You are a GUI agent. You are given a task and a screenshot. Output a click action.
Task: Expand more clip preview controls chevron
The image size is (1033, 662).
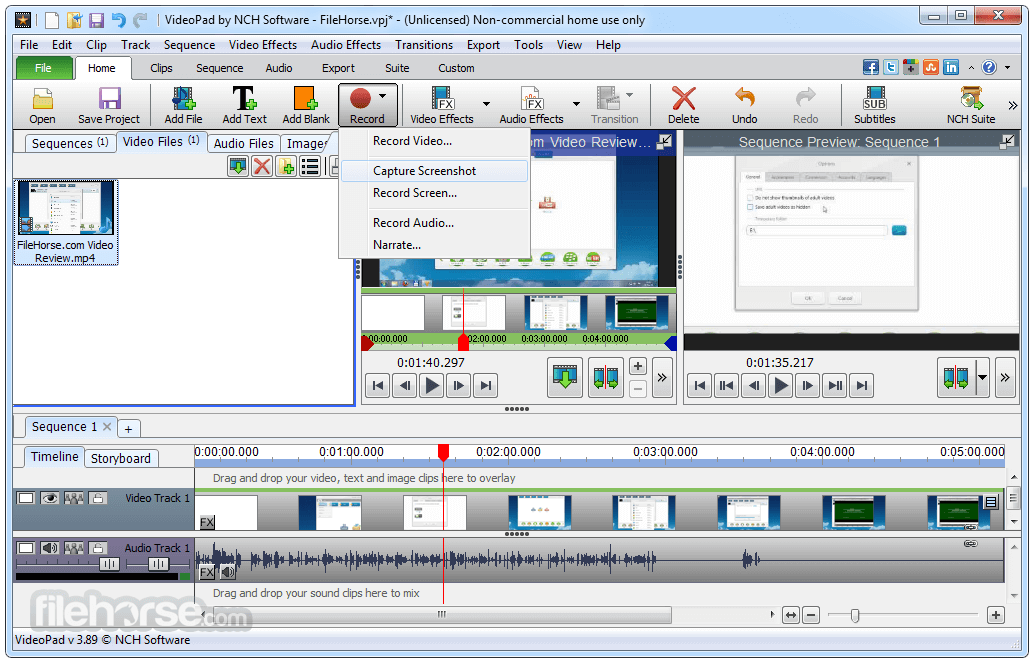(x=662, y=377)
